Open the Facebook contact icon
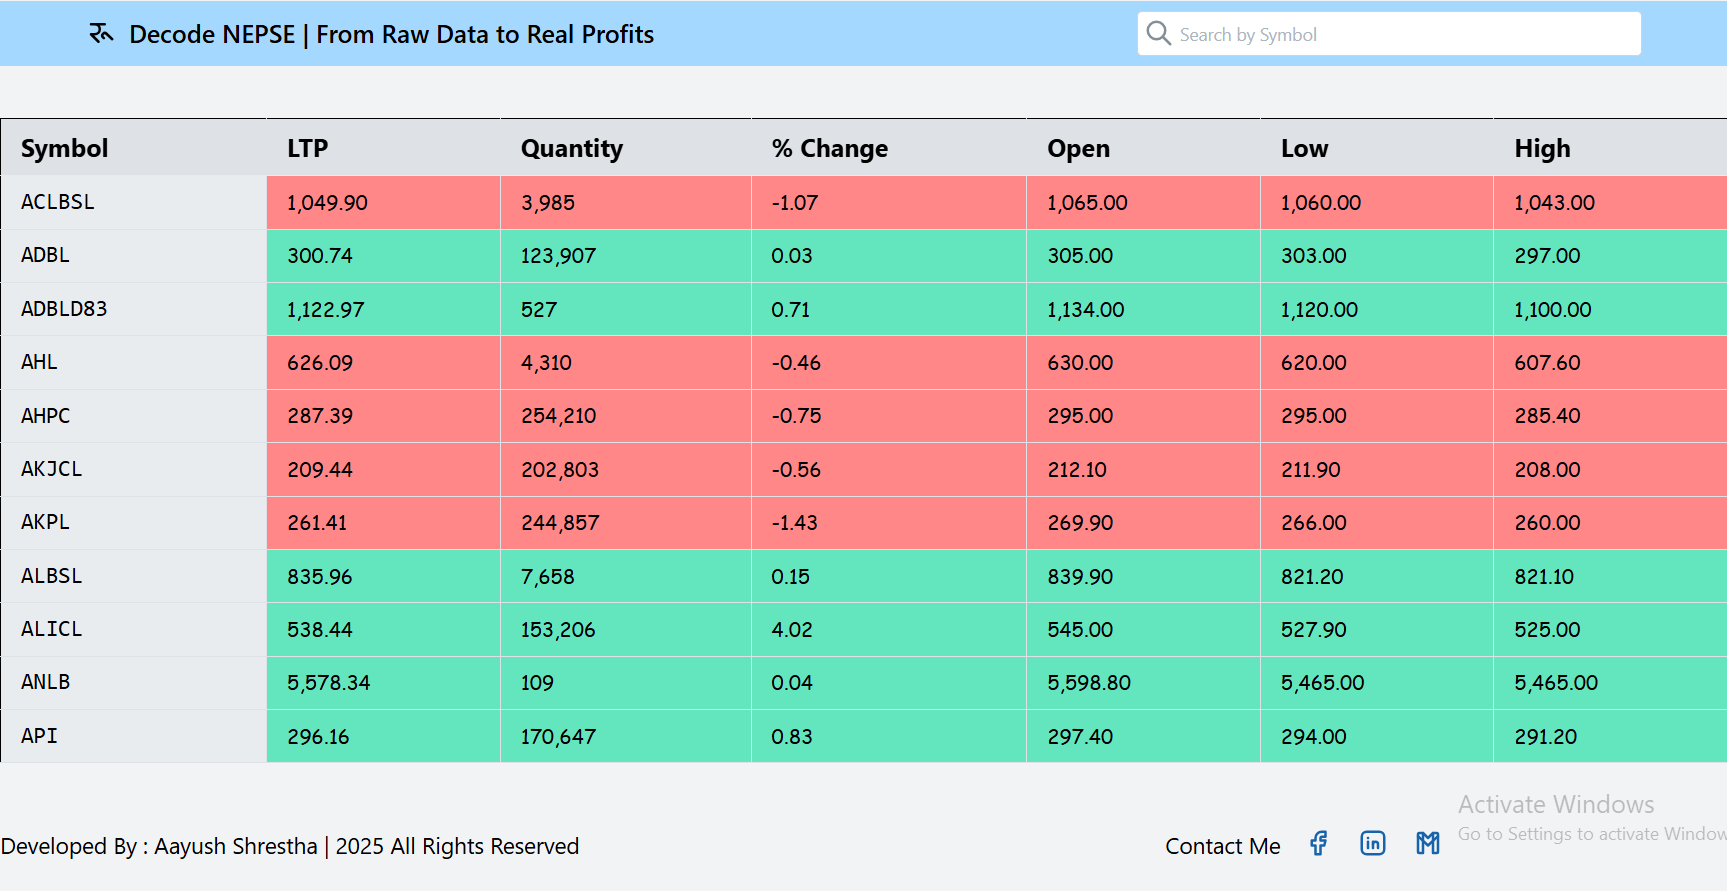Screen dimensions: 1727x891 [x=1319, y=844]
